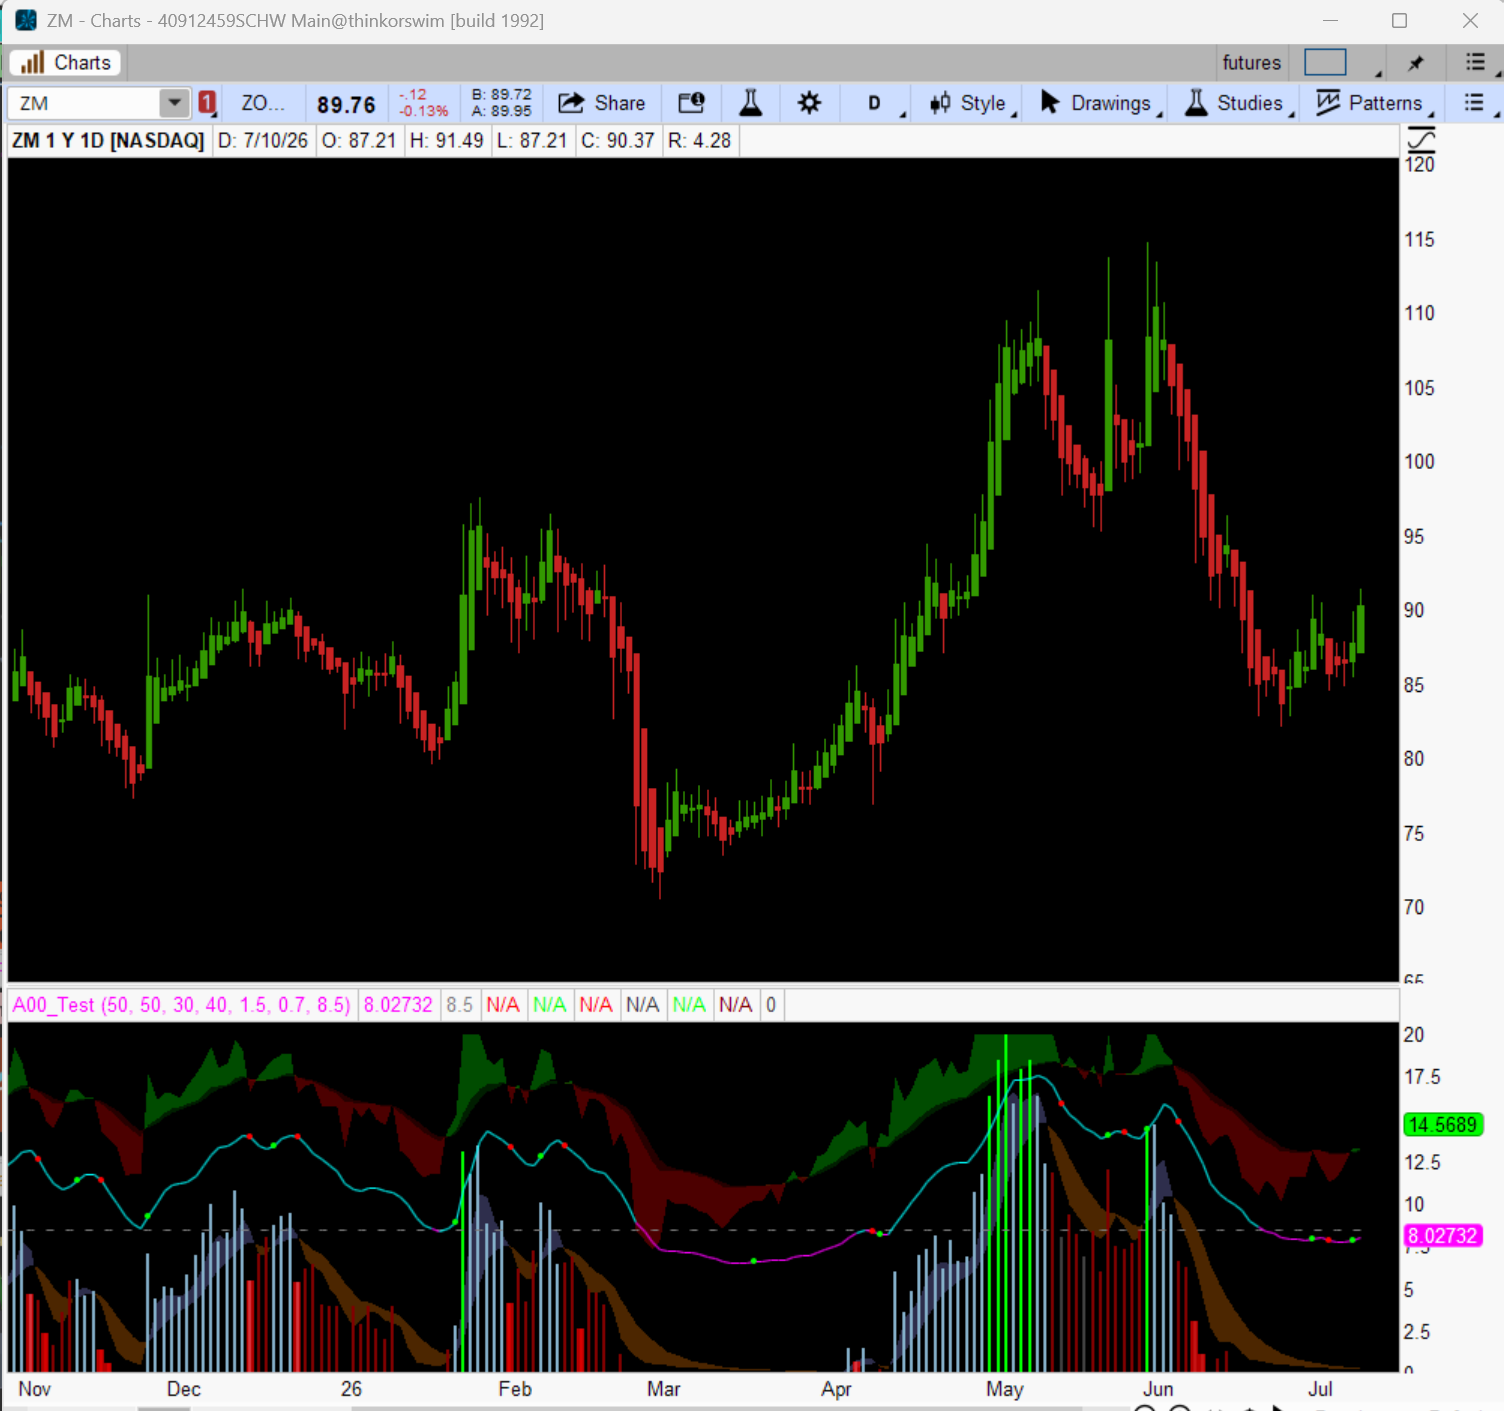1504x1411 pixels.
Task: Expand the Style dropdown menu
Action: (x=968, y=103)
